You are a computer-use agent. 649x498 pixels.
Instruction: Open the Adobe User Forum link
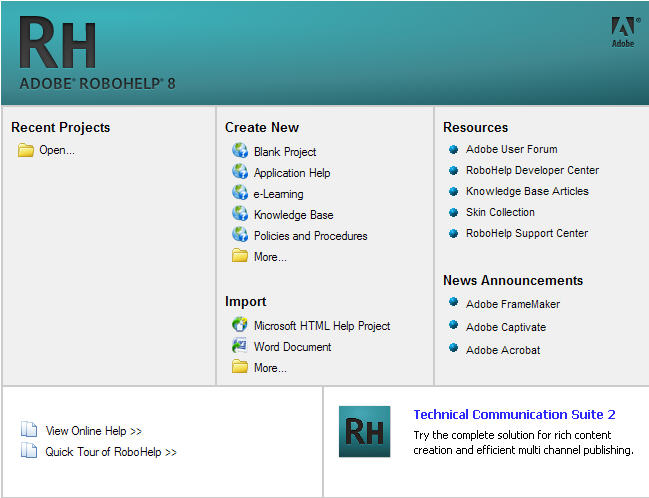512,149
